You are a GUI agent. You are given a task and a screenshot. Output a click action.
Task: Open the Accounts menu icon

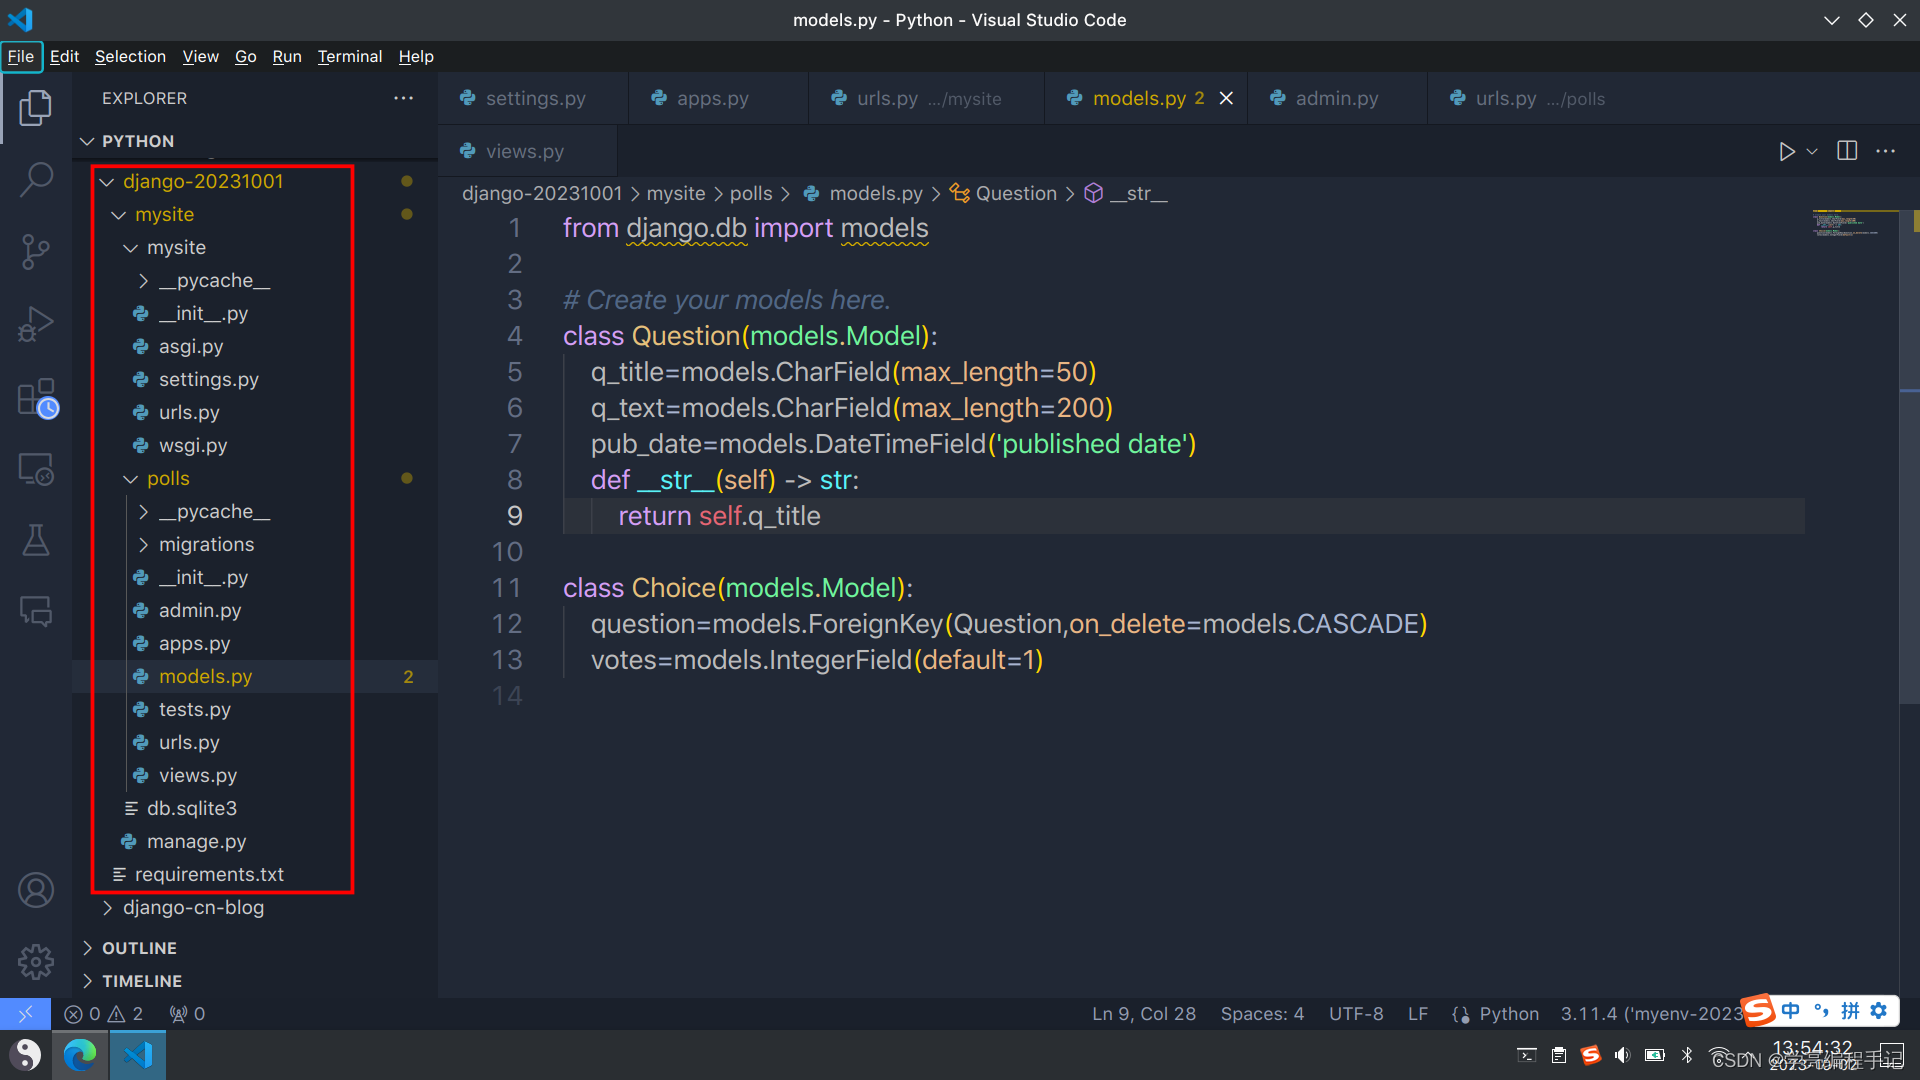36,890
